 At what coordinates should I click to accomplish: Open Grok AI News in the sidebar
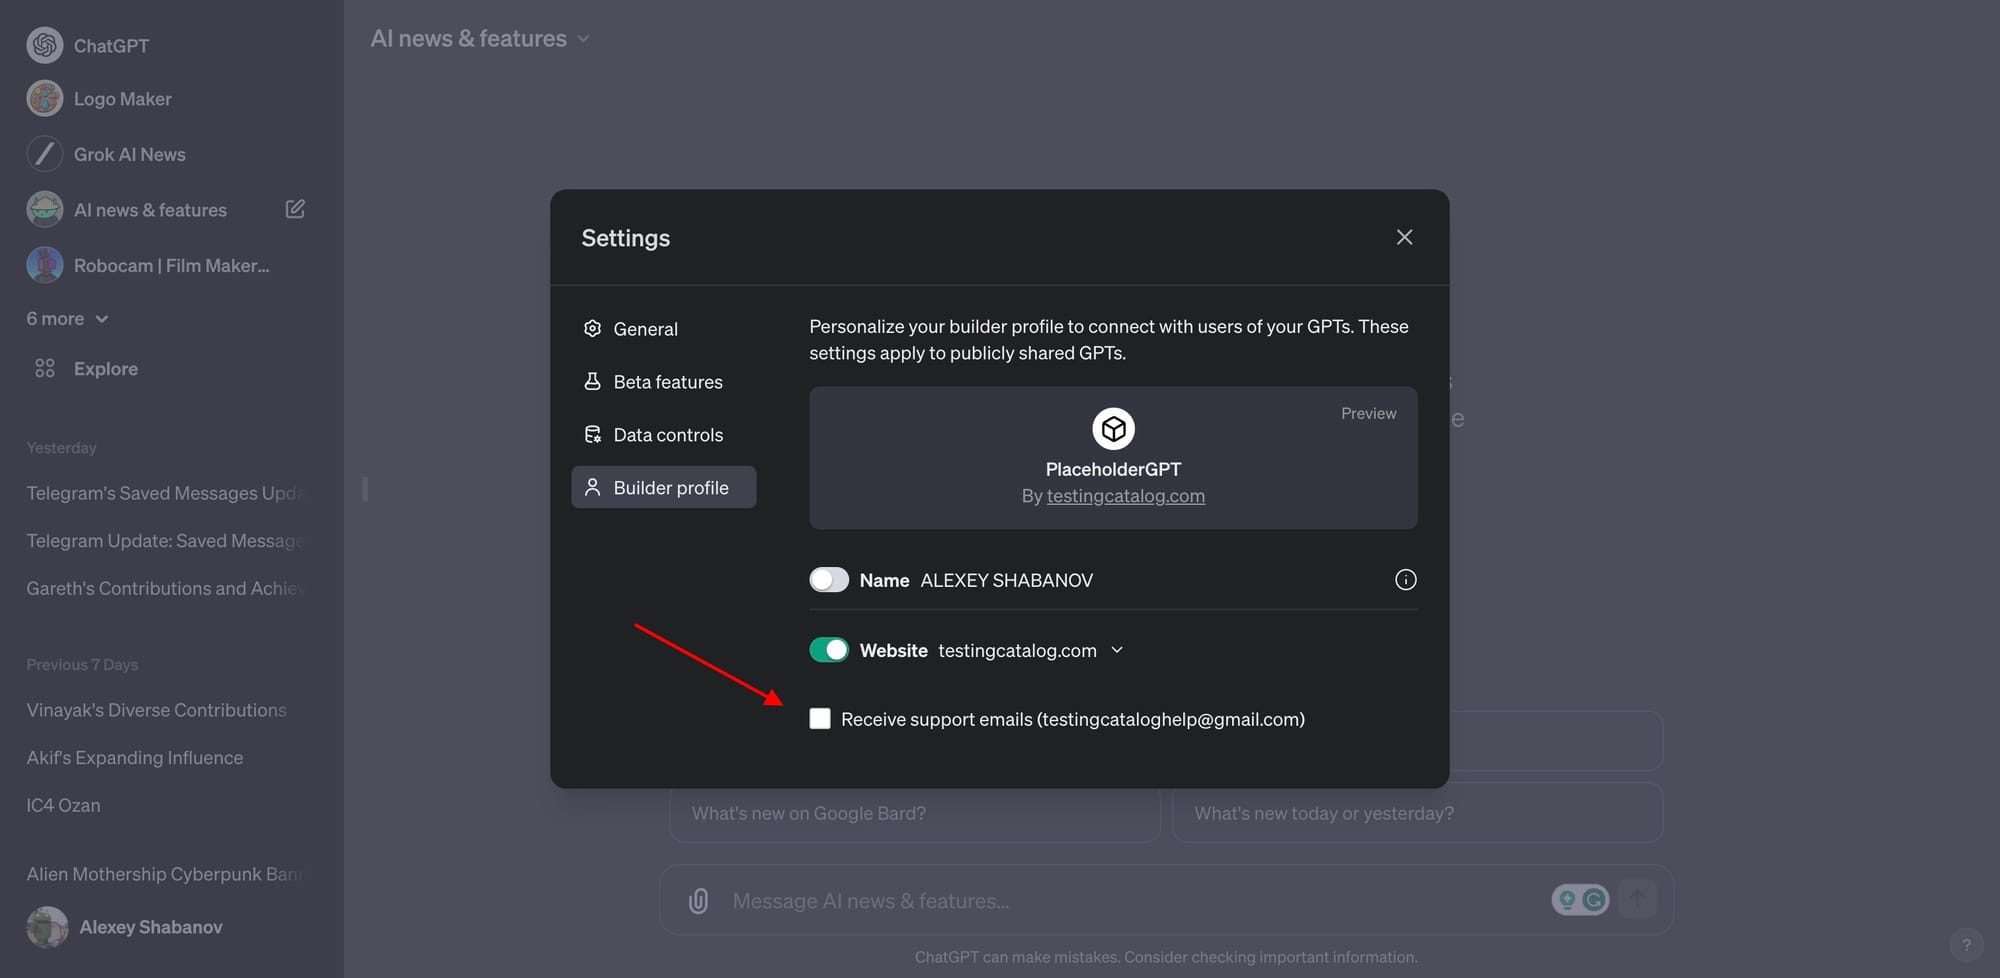(x=130, y=154)
